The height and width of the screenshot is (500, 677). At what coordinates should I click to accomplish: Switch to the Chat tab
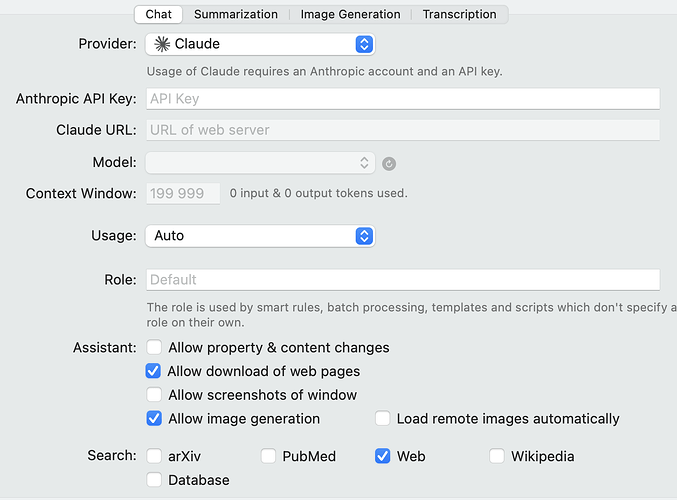click(158, 14)
